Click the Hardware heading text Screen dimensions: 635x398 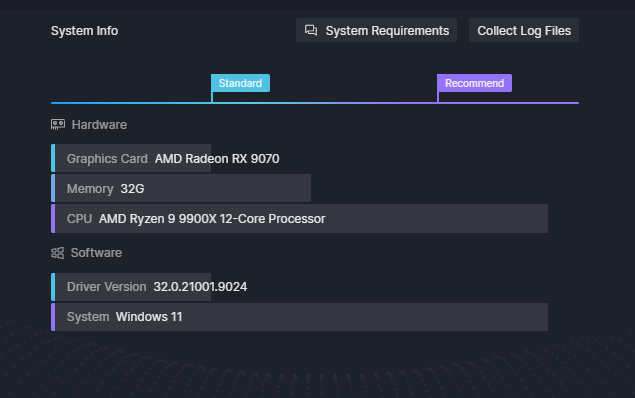click(x=99, y=125)
